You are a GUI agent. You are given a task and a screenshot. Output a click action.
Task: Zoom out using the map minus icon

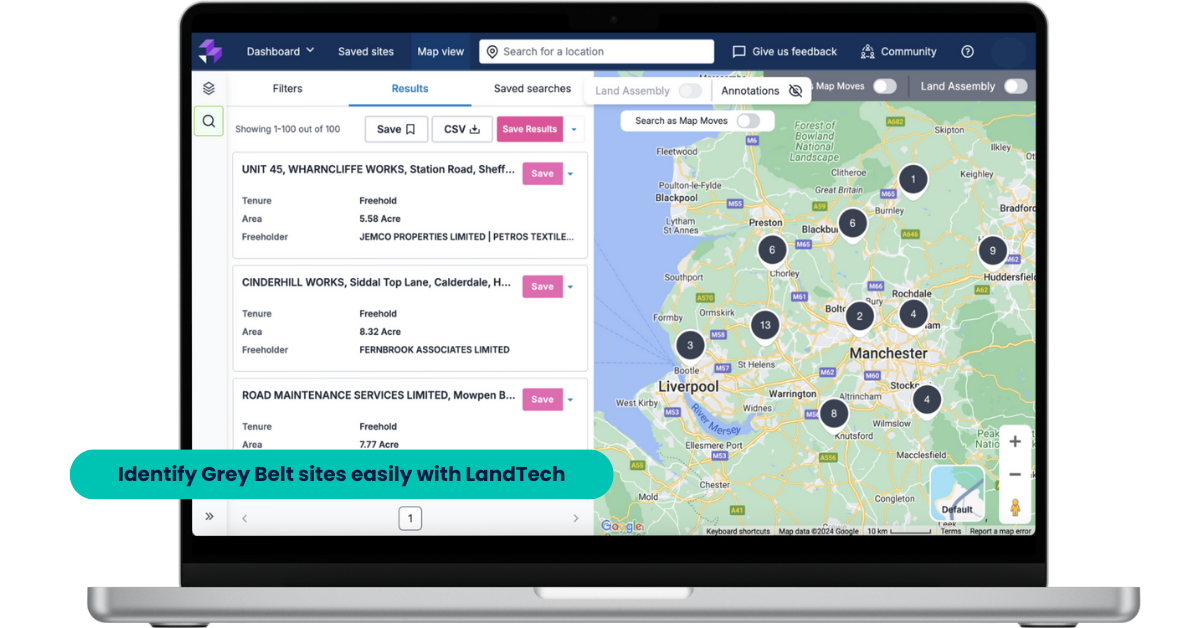[1015, 474]
